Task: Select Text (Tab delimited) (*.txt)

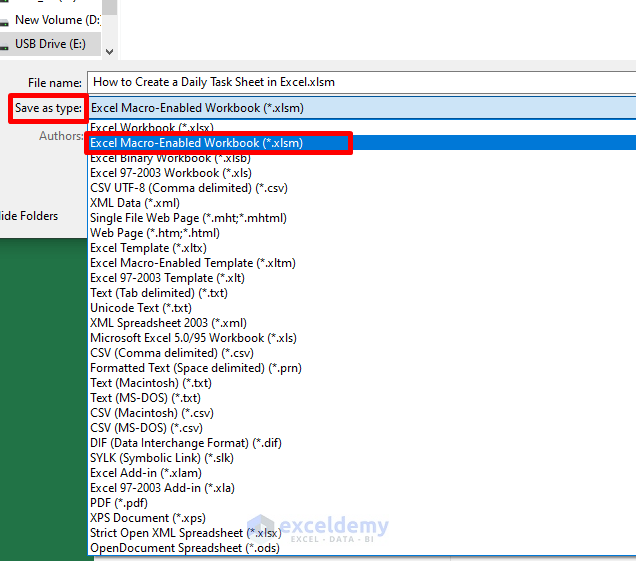Action: click(362, 293)
